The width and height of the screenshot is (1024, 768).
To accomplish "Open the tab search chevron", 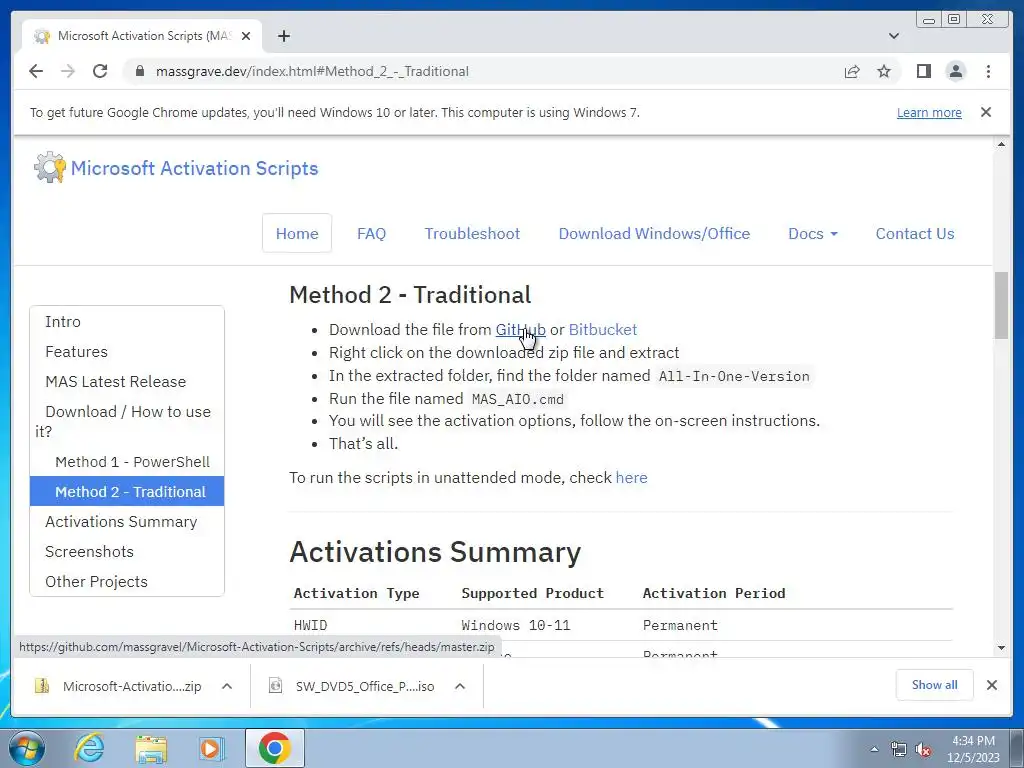I will click(893, 36).
